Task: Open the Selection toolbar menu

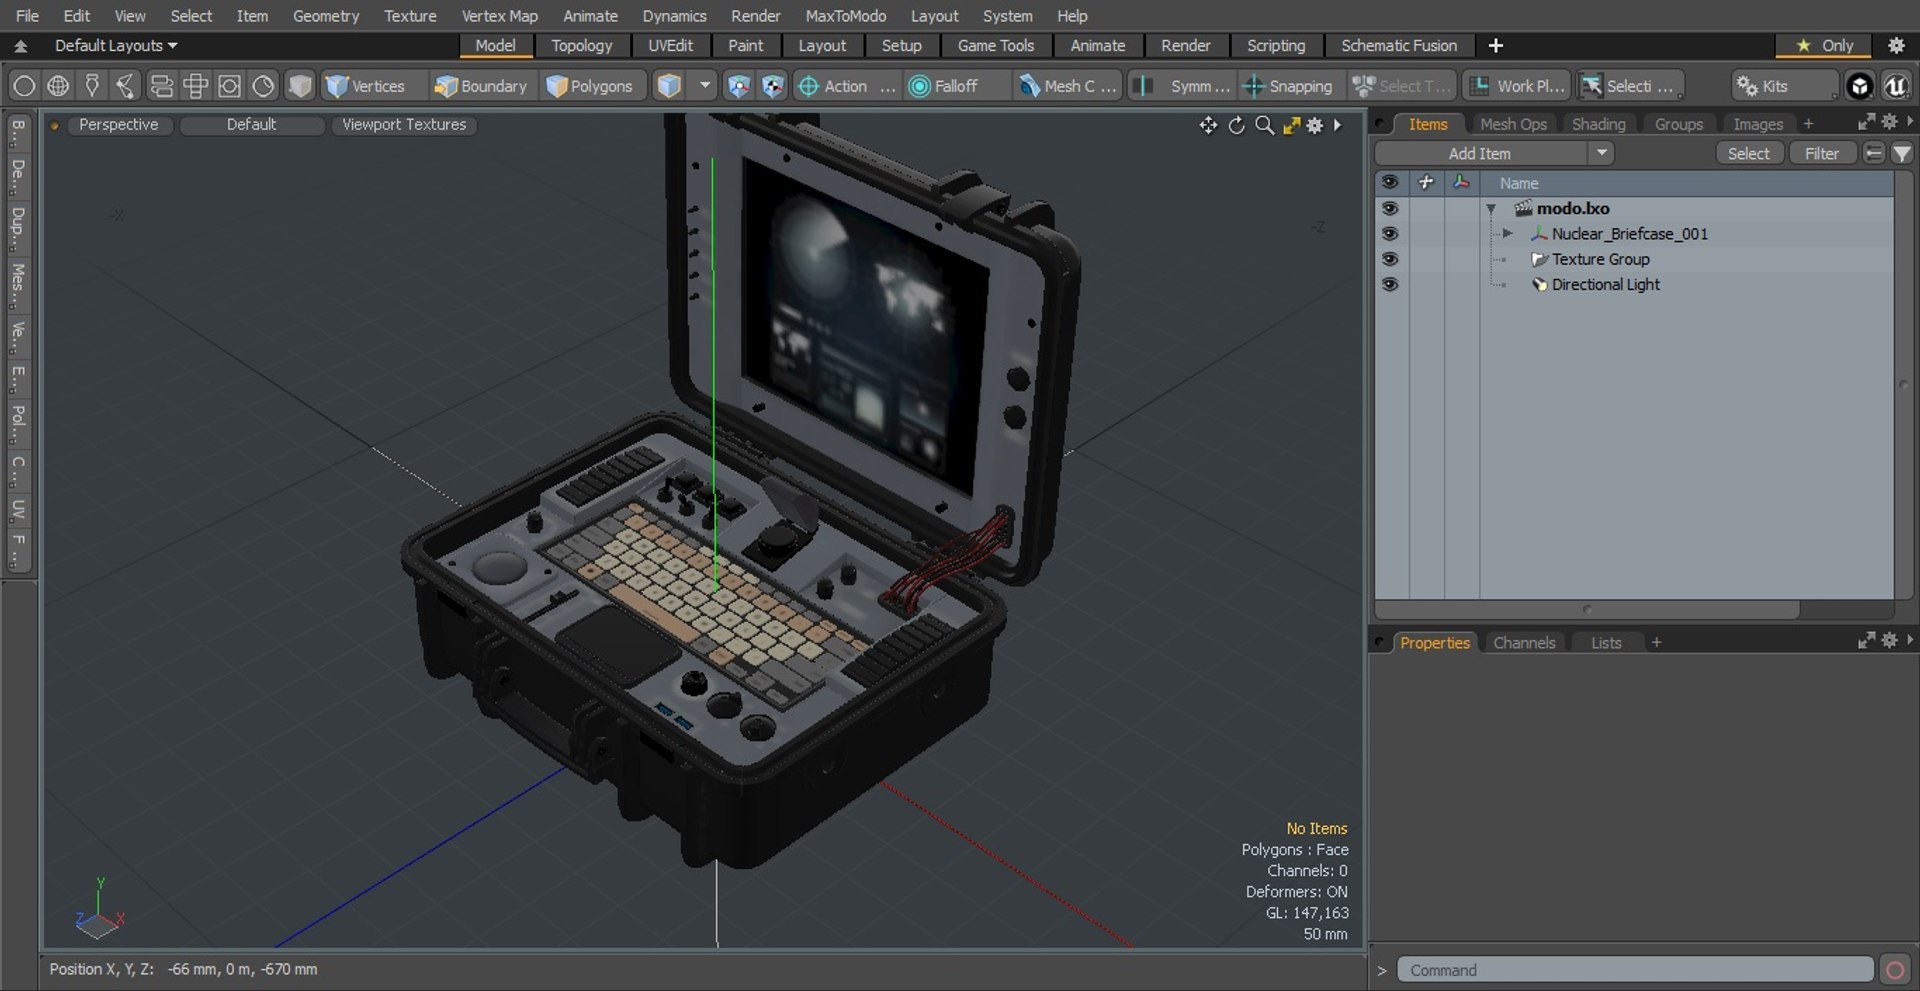Action: (1631, 86)
